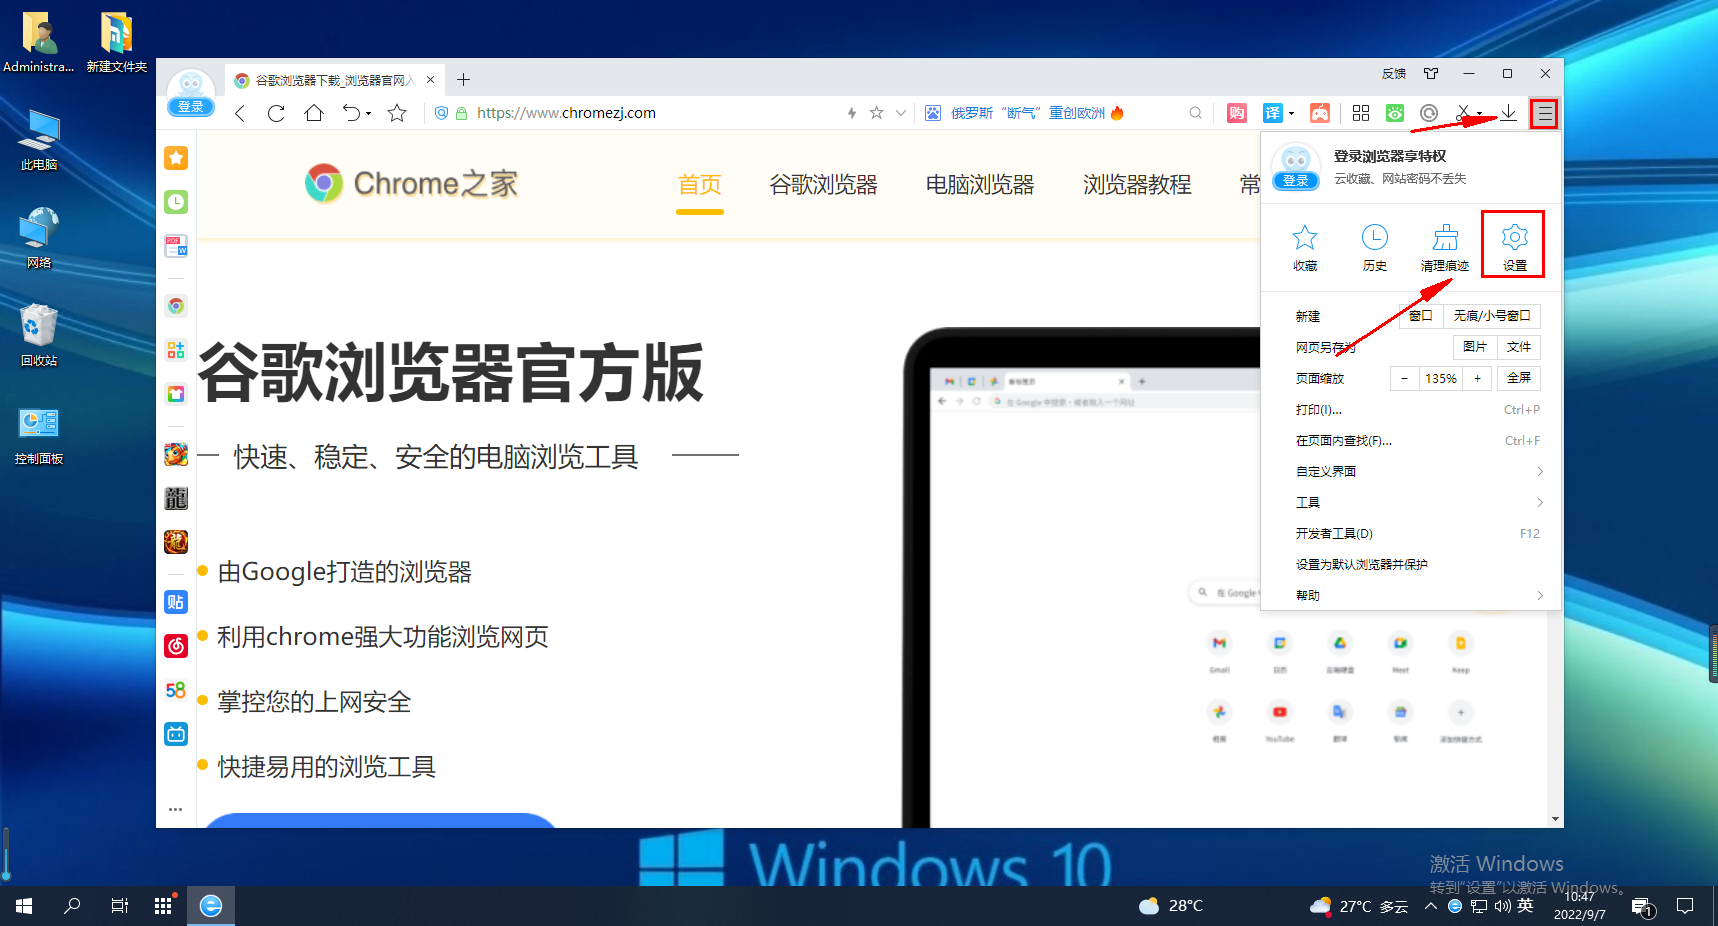Screen dimensions: 1718x926
Task: Open 收藏 favorites in the menu panel
Action: 1305,247
